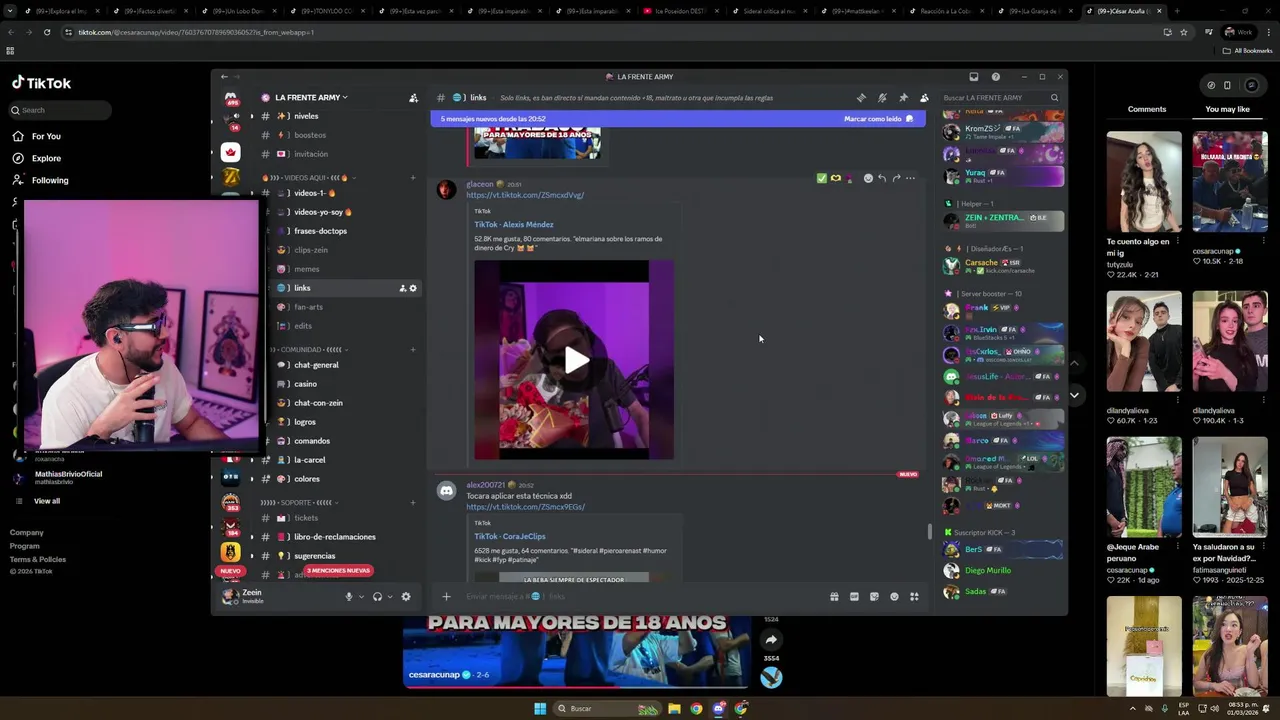This screenshot has width=1280, height=720.
Task: Open Chrome from the Windows taskbar
Action: [x=696, y=709]
